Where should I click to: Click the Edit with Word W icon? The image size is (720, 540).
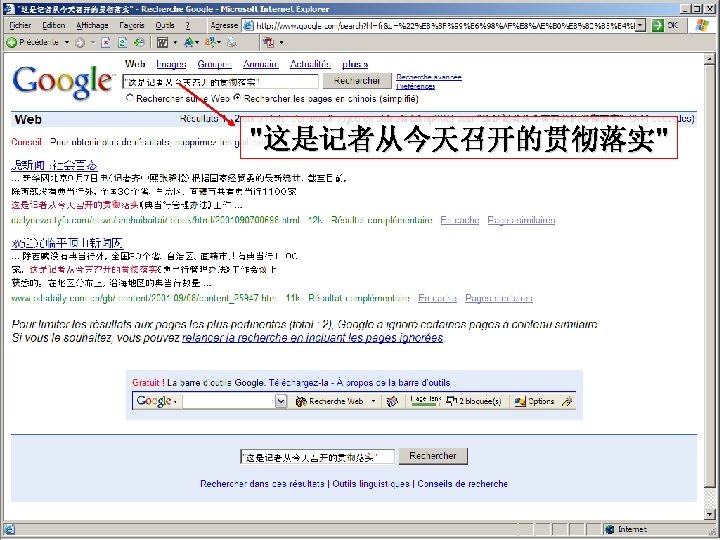click(162, 43)
